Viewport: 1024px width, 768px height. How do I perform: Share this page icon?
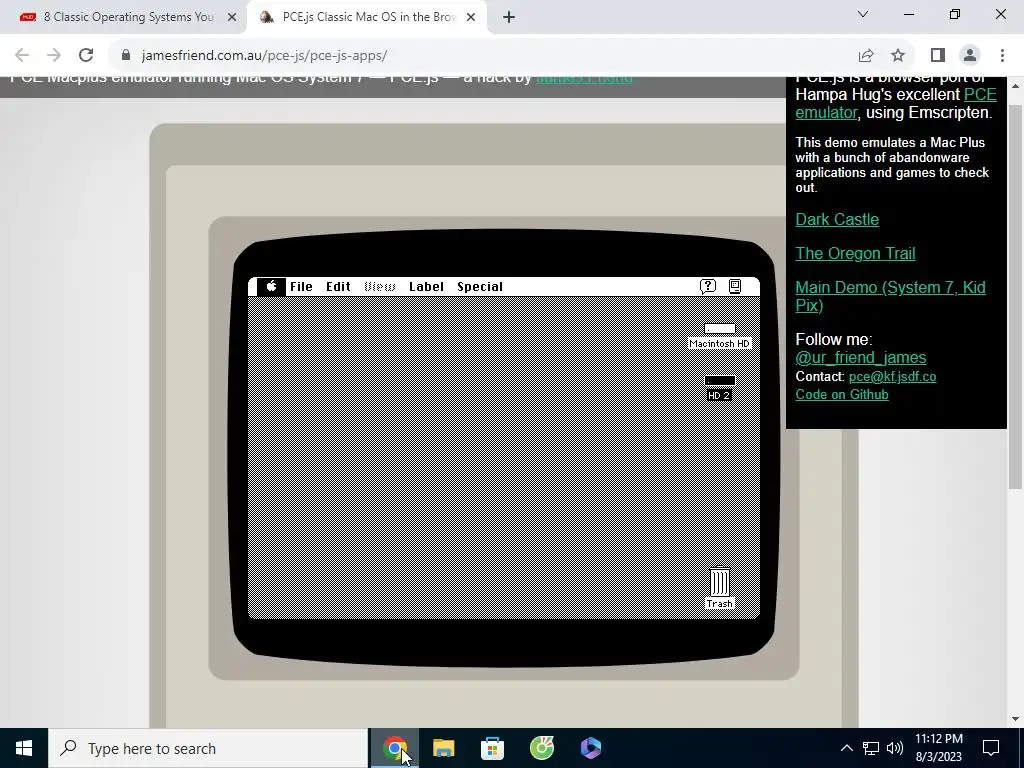point(866,56)
